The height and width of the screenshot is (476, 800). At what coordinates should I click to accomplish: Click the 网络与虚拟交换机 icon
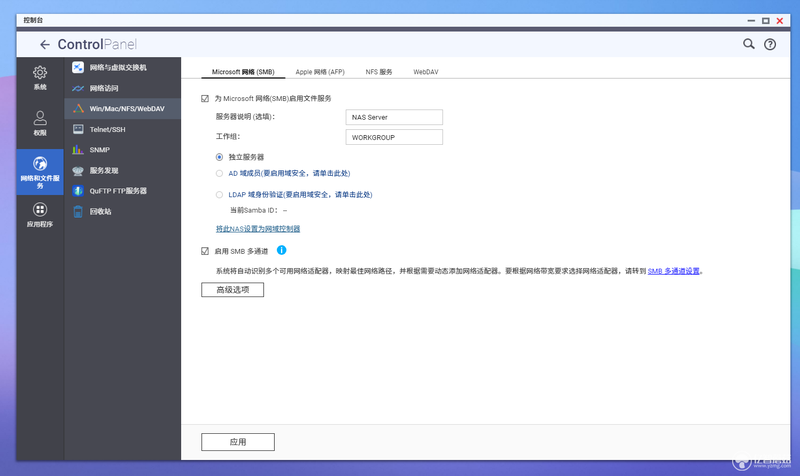click(x=78, y=67)
